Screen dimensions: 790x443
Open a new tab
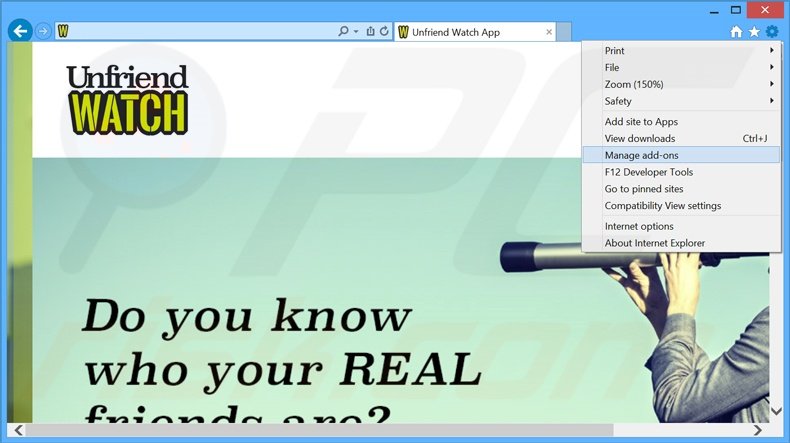[564, 32]
